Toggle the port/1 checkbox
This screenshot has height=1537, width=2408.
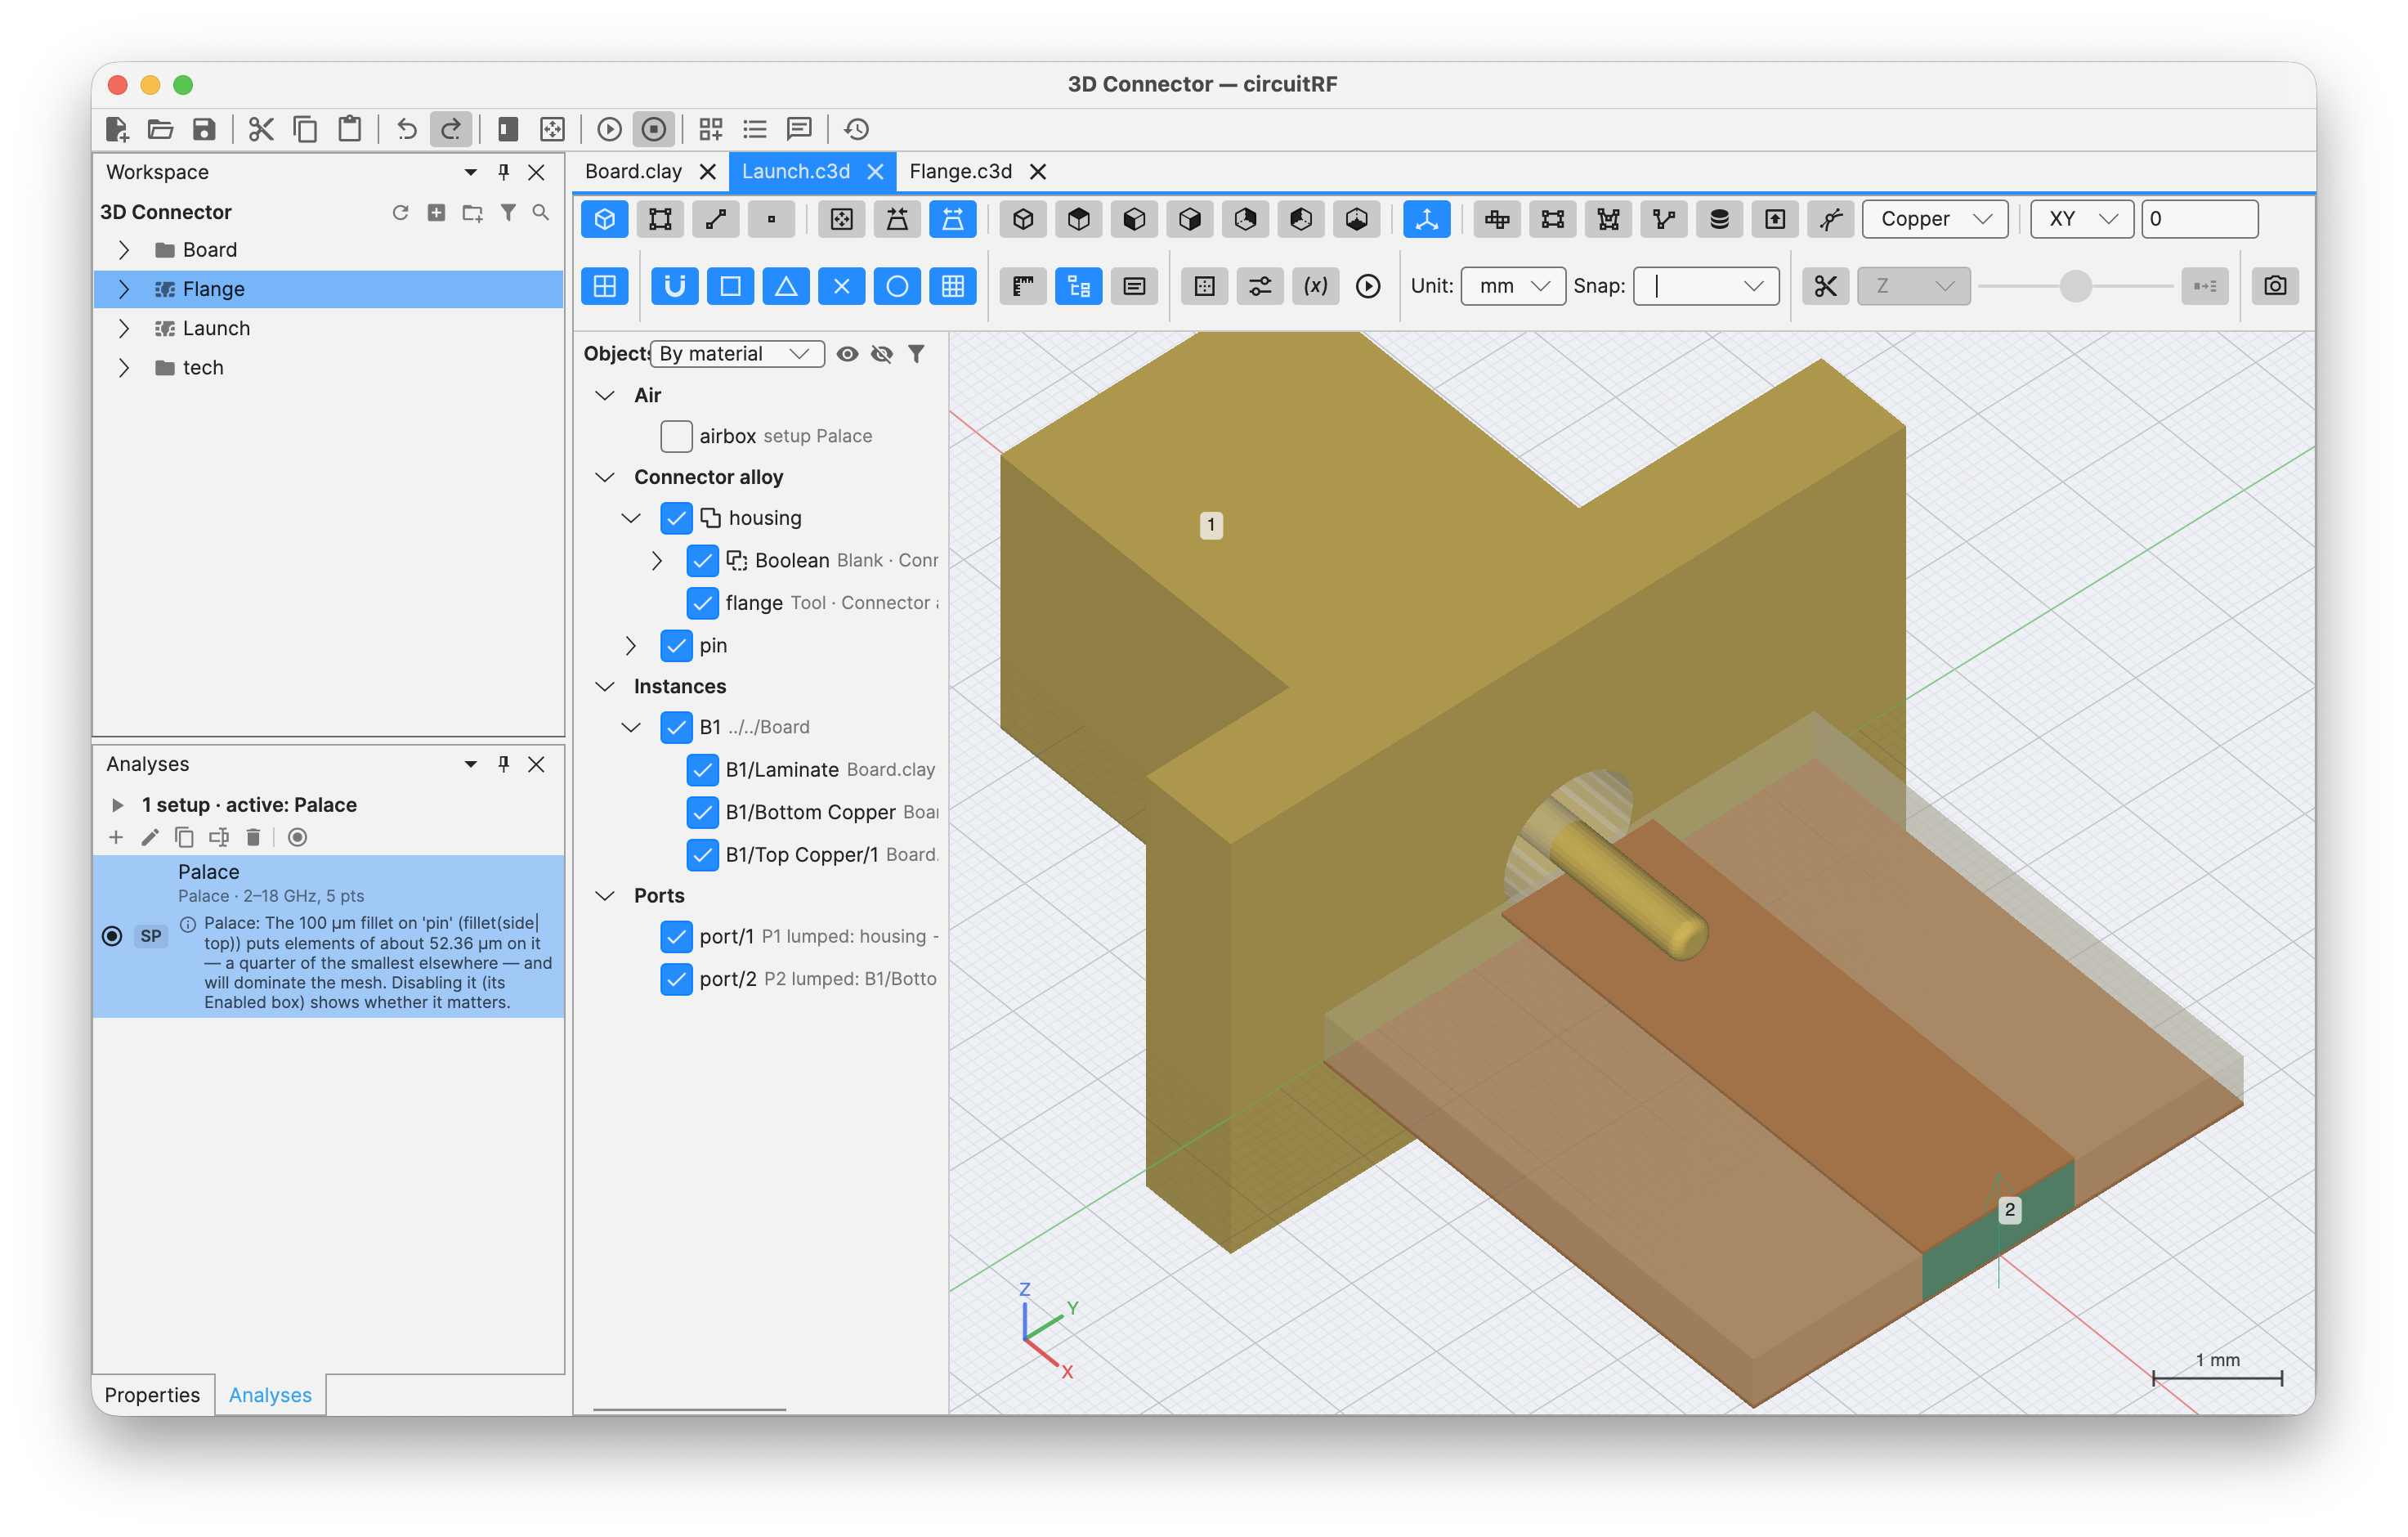click(x=676, y=936)
